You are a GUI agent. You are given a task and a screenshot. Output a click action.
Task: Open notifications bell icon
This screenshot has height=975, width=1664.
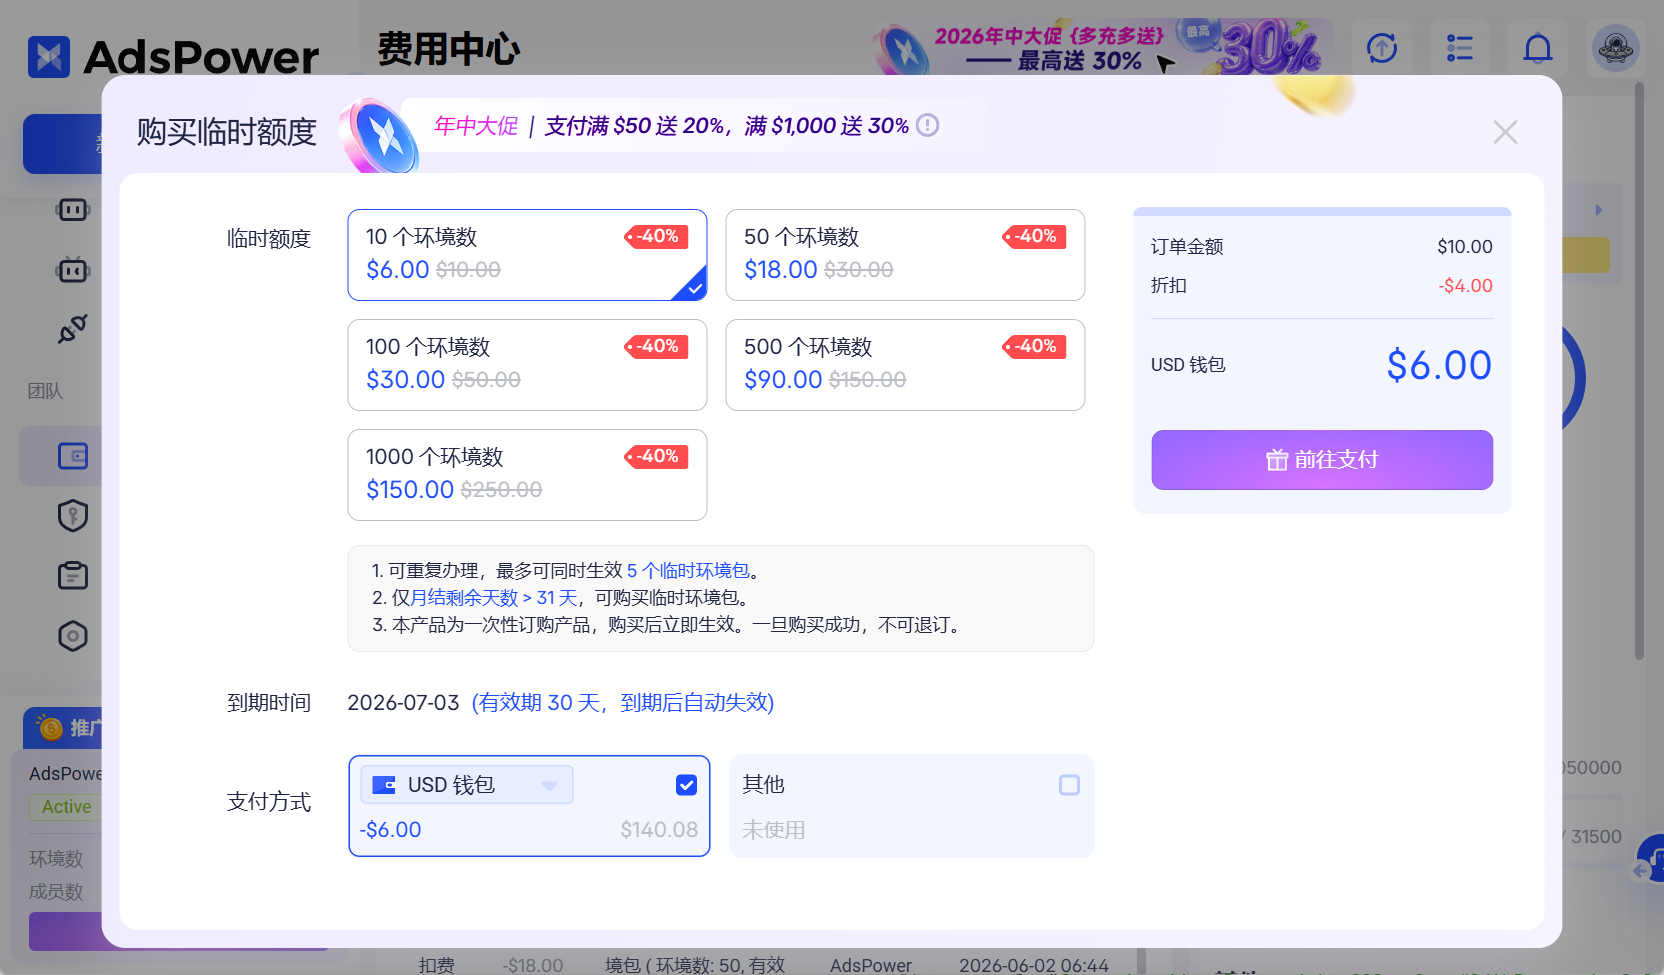(1538, 47)
